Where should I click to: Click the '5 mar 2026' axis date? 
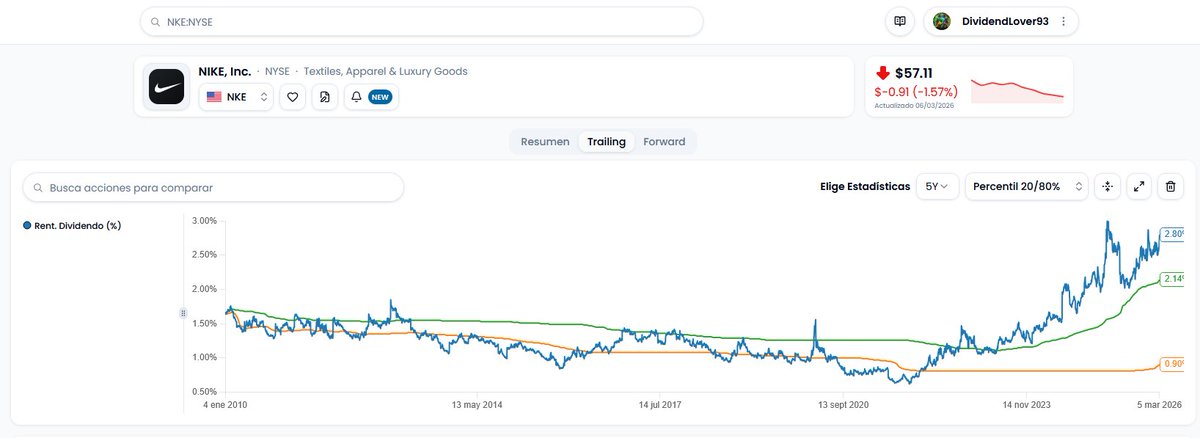[x=1158, y=405]
